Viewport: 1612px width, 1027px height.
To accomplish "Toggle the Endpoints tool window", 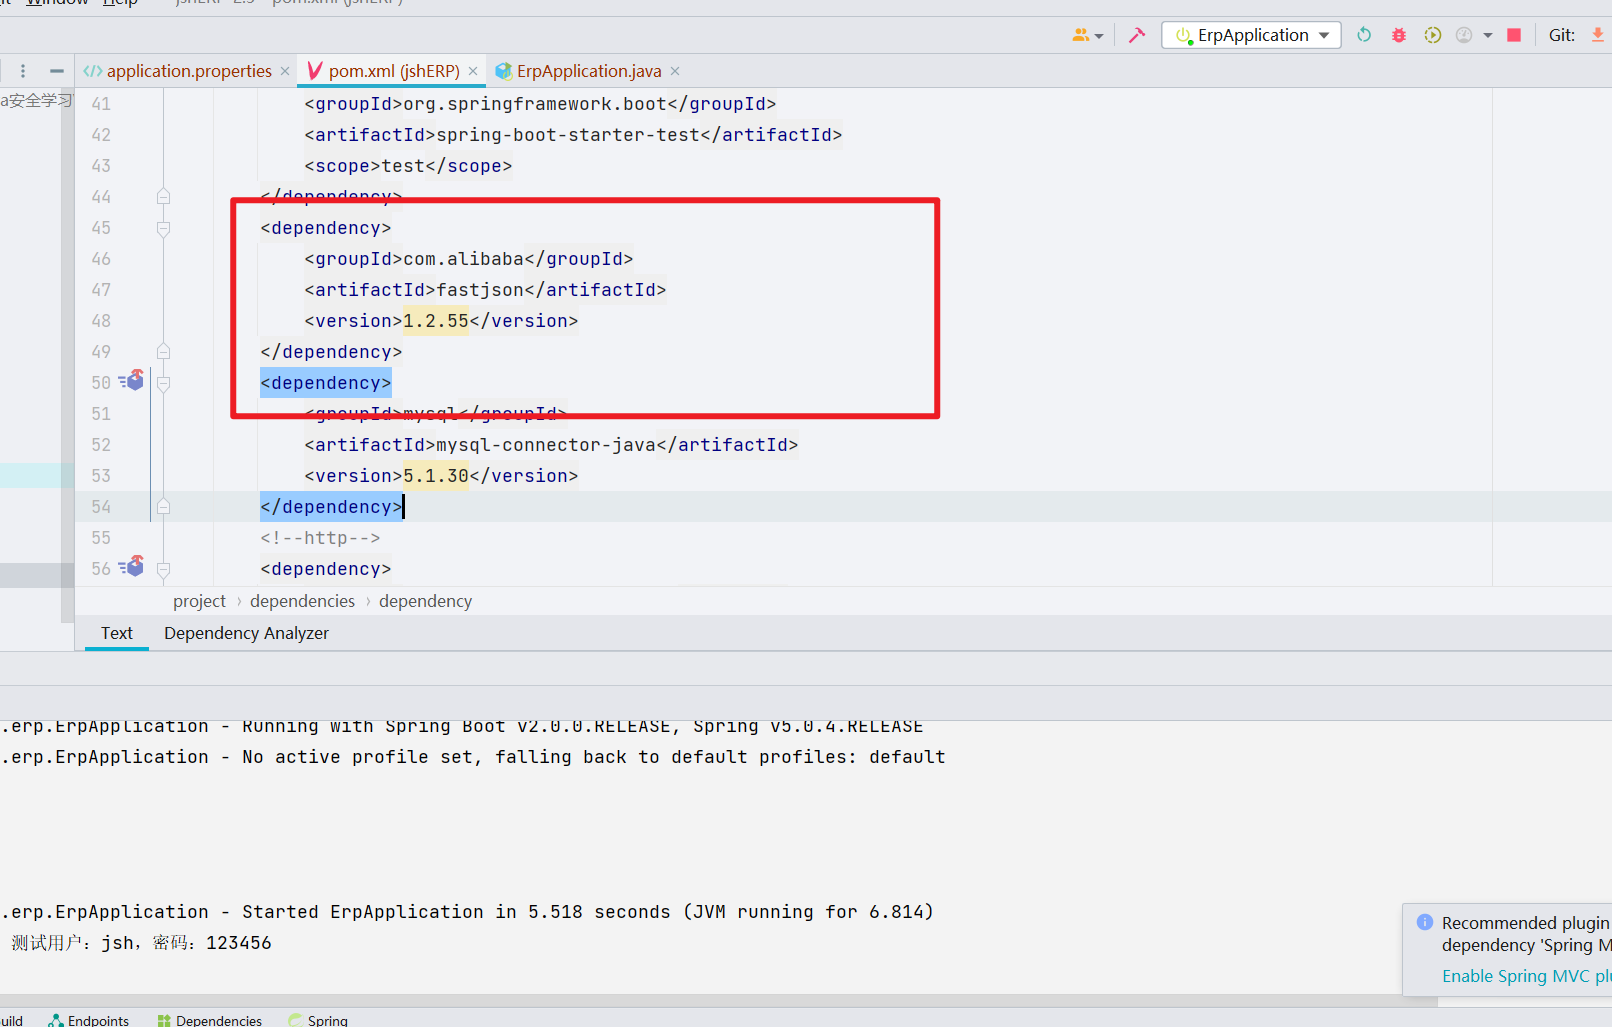I will click(x=89, y=1019).
